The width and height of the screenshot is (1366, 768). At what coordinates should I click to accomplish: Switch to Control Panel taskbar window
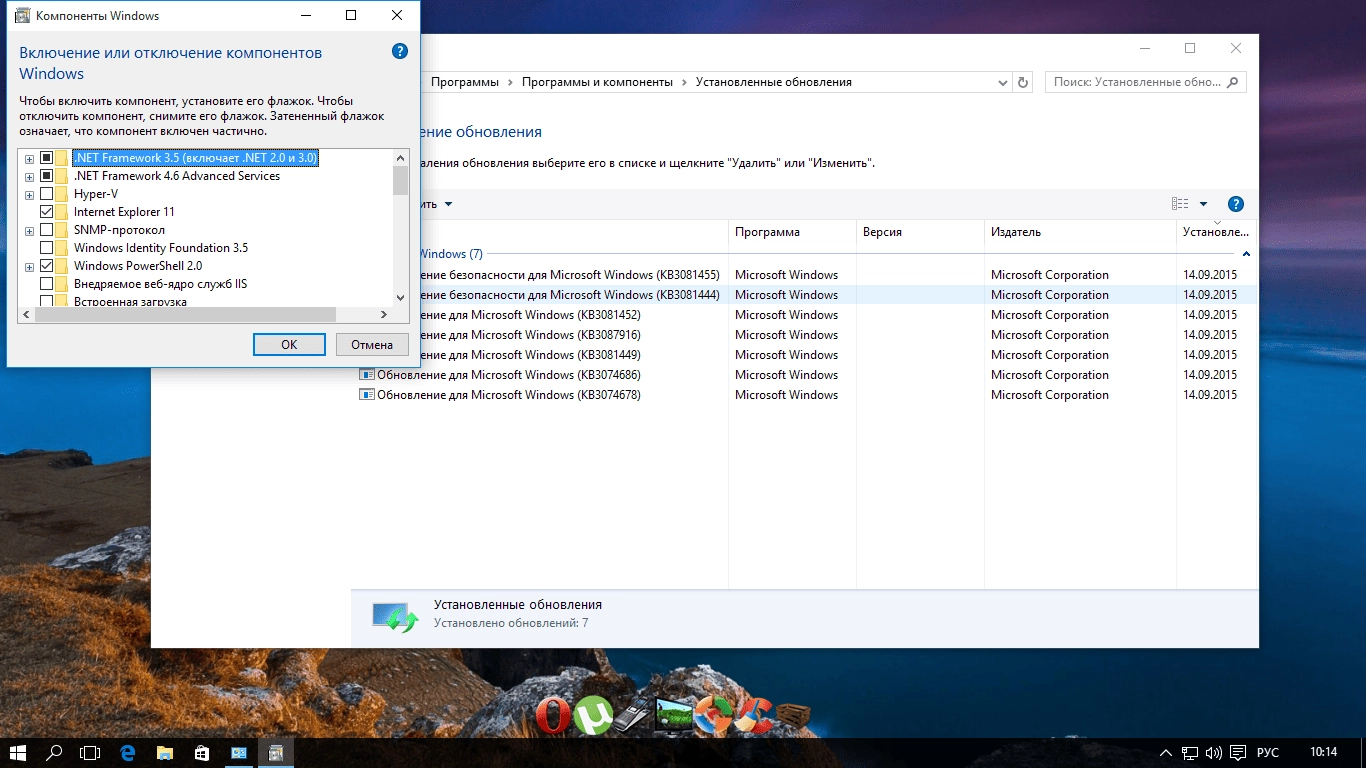coord(239,753)
